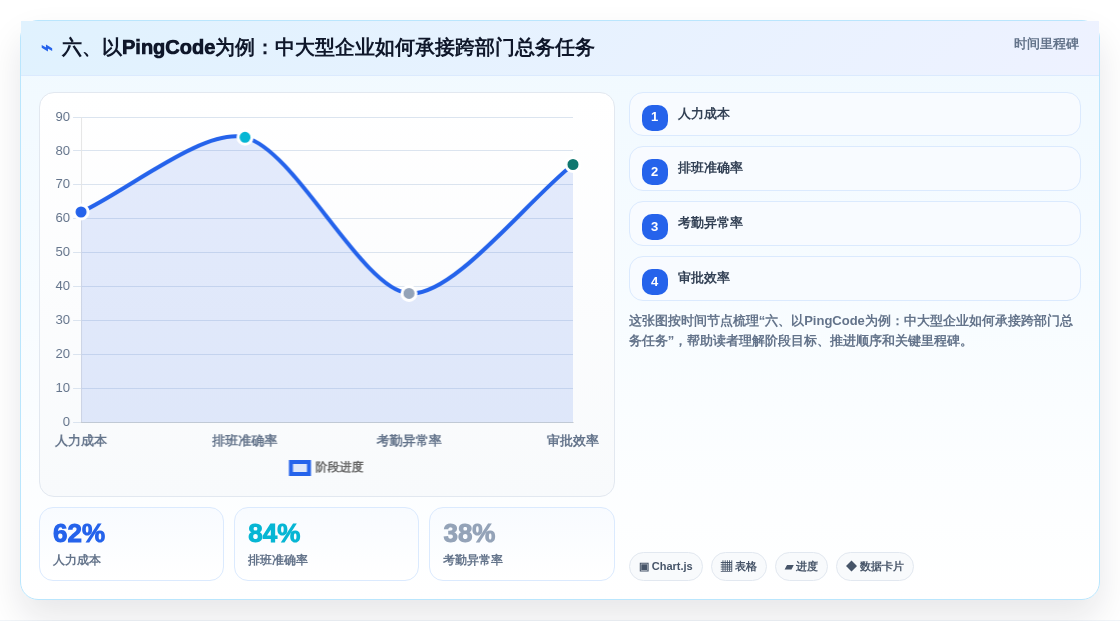Click the 人力成本 x-axis label
The width and height of the screenshot is (1120, 621).
tap(81, 441)
